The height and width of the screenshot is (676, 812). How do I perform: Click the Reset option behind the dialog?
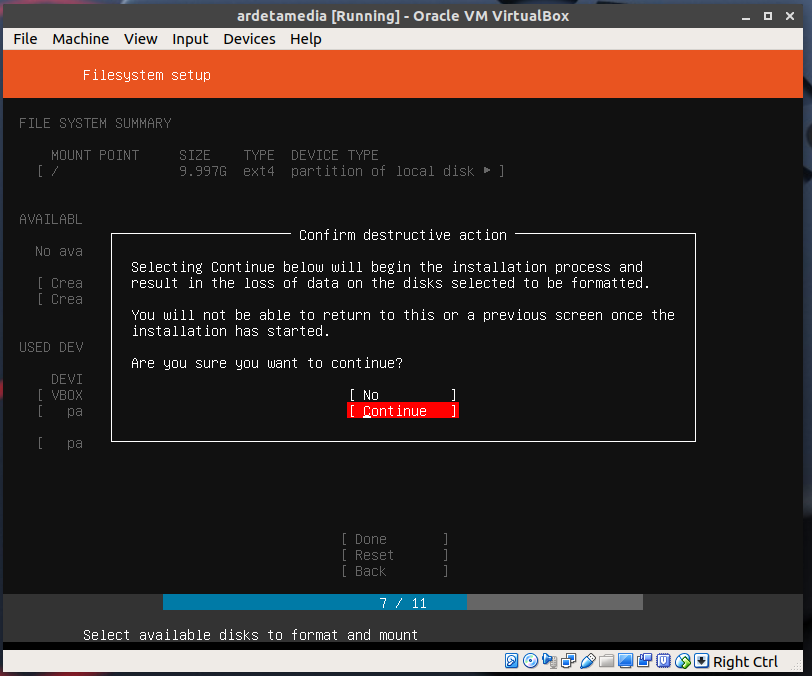click(x=394, y=555)
